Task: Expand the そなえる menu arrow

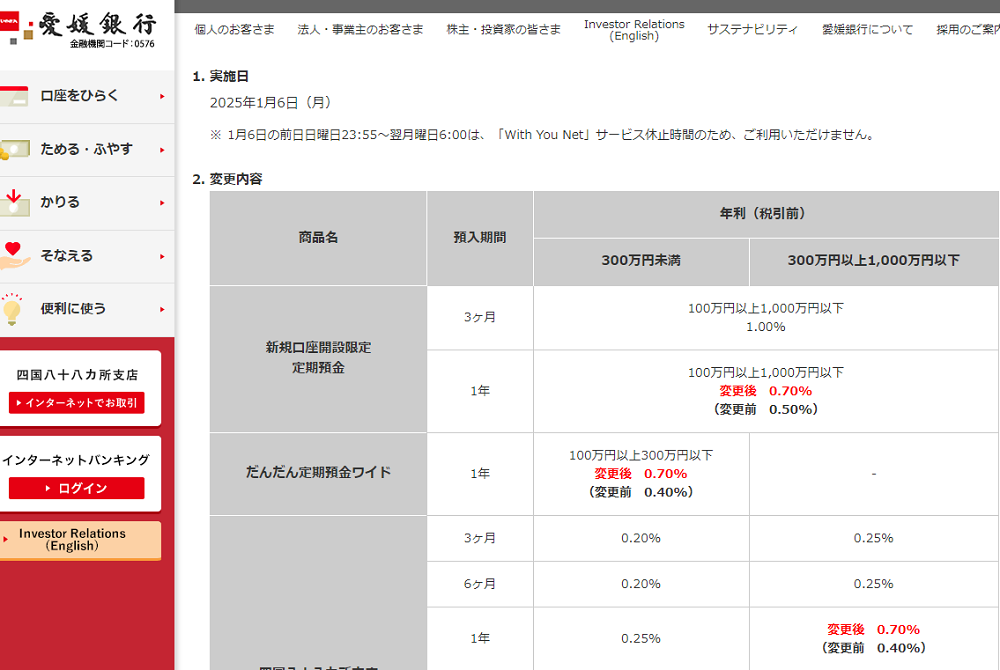Action: point(162,256)
